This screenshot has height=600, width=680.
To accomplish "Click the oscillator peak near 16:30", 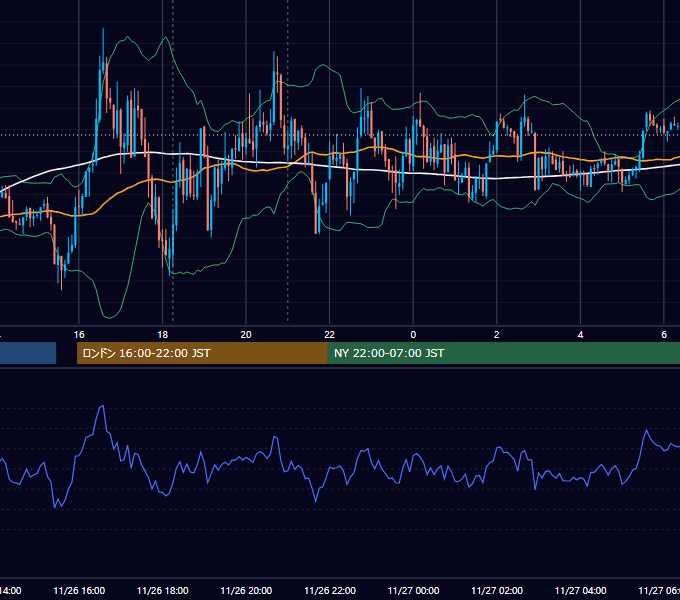I will [x=102, y=406].
